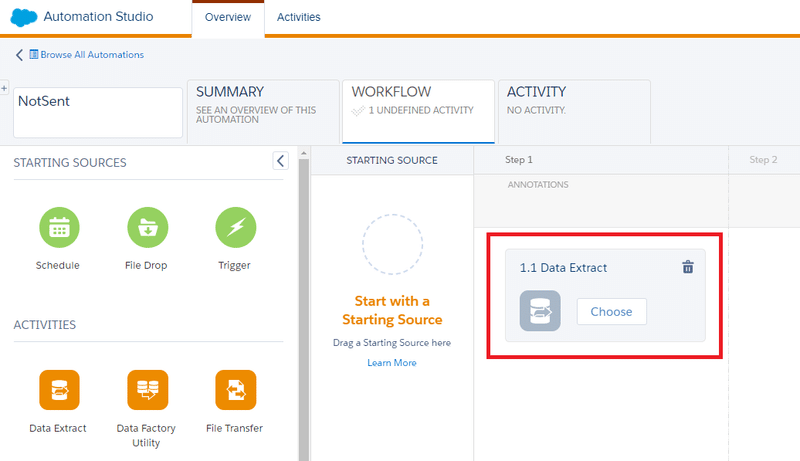Switch to the Activities tab
Viewport: 800px width, 461px height.
(298, 17)
